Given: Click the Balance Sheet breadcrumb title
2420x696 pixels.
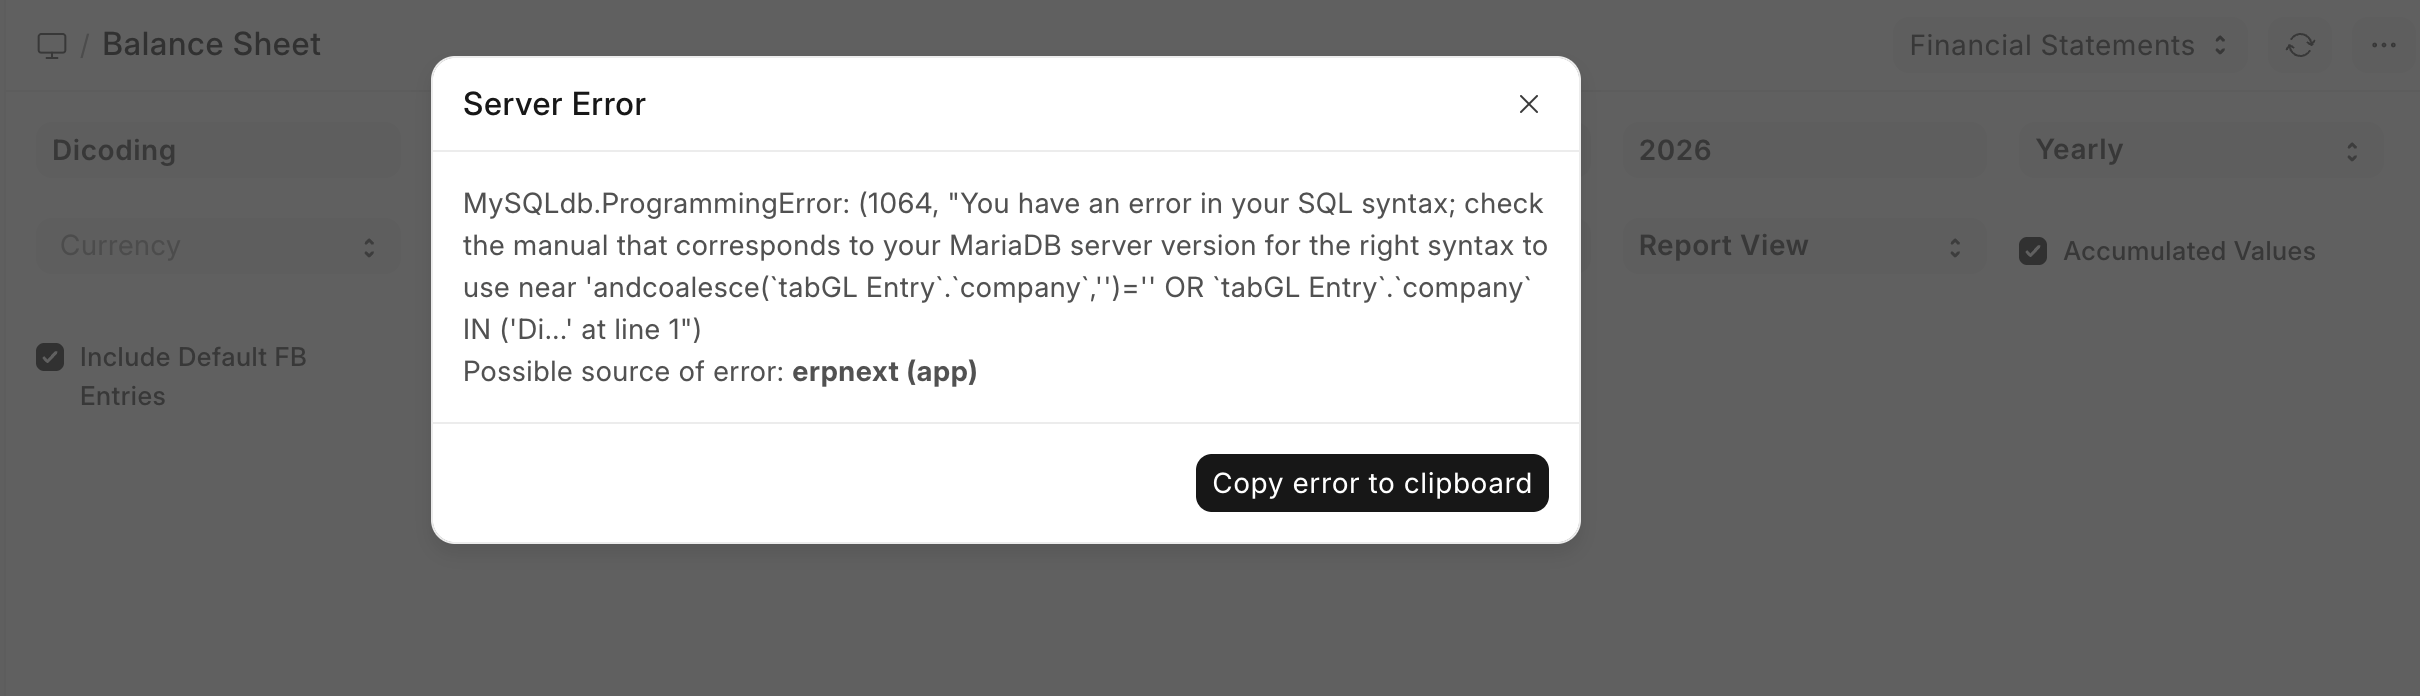Looking at the screenshot, I should click(x=211, y=44).
